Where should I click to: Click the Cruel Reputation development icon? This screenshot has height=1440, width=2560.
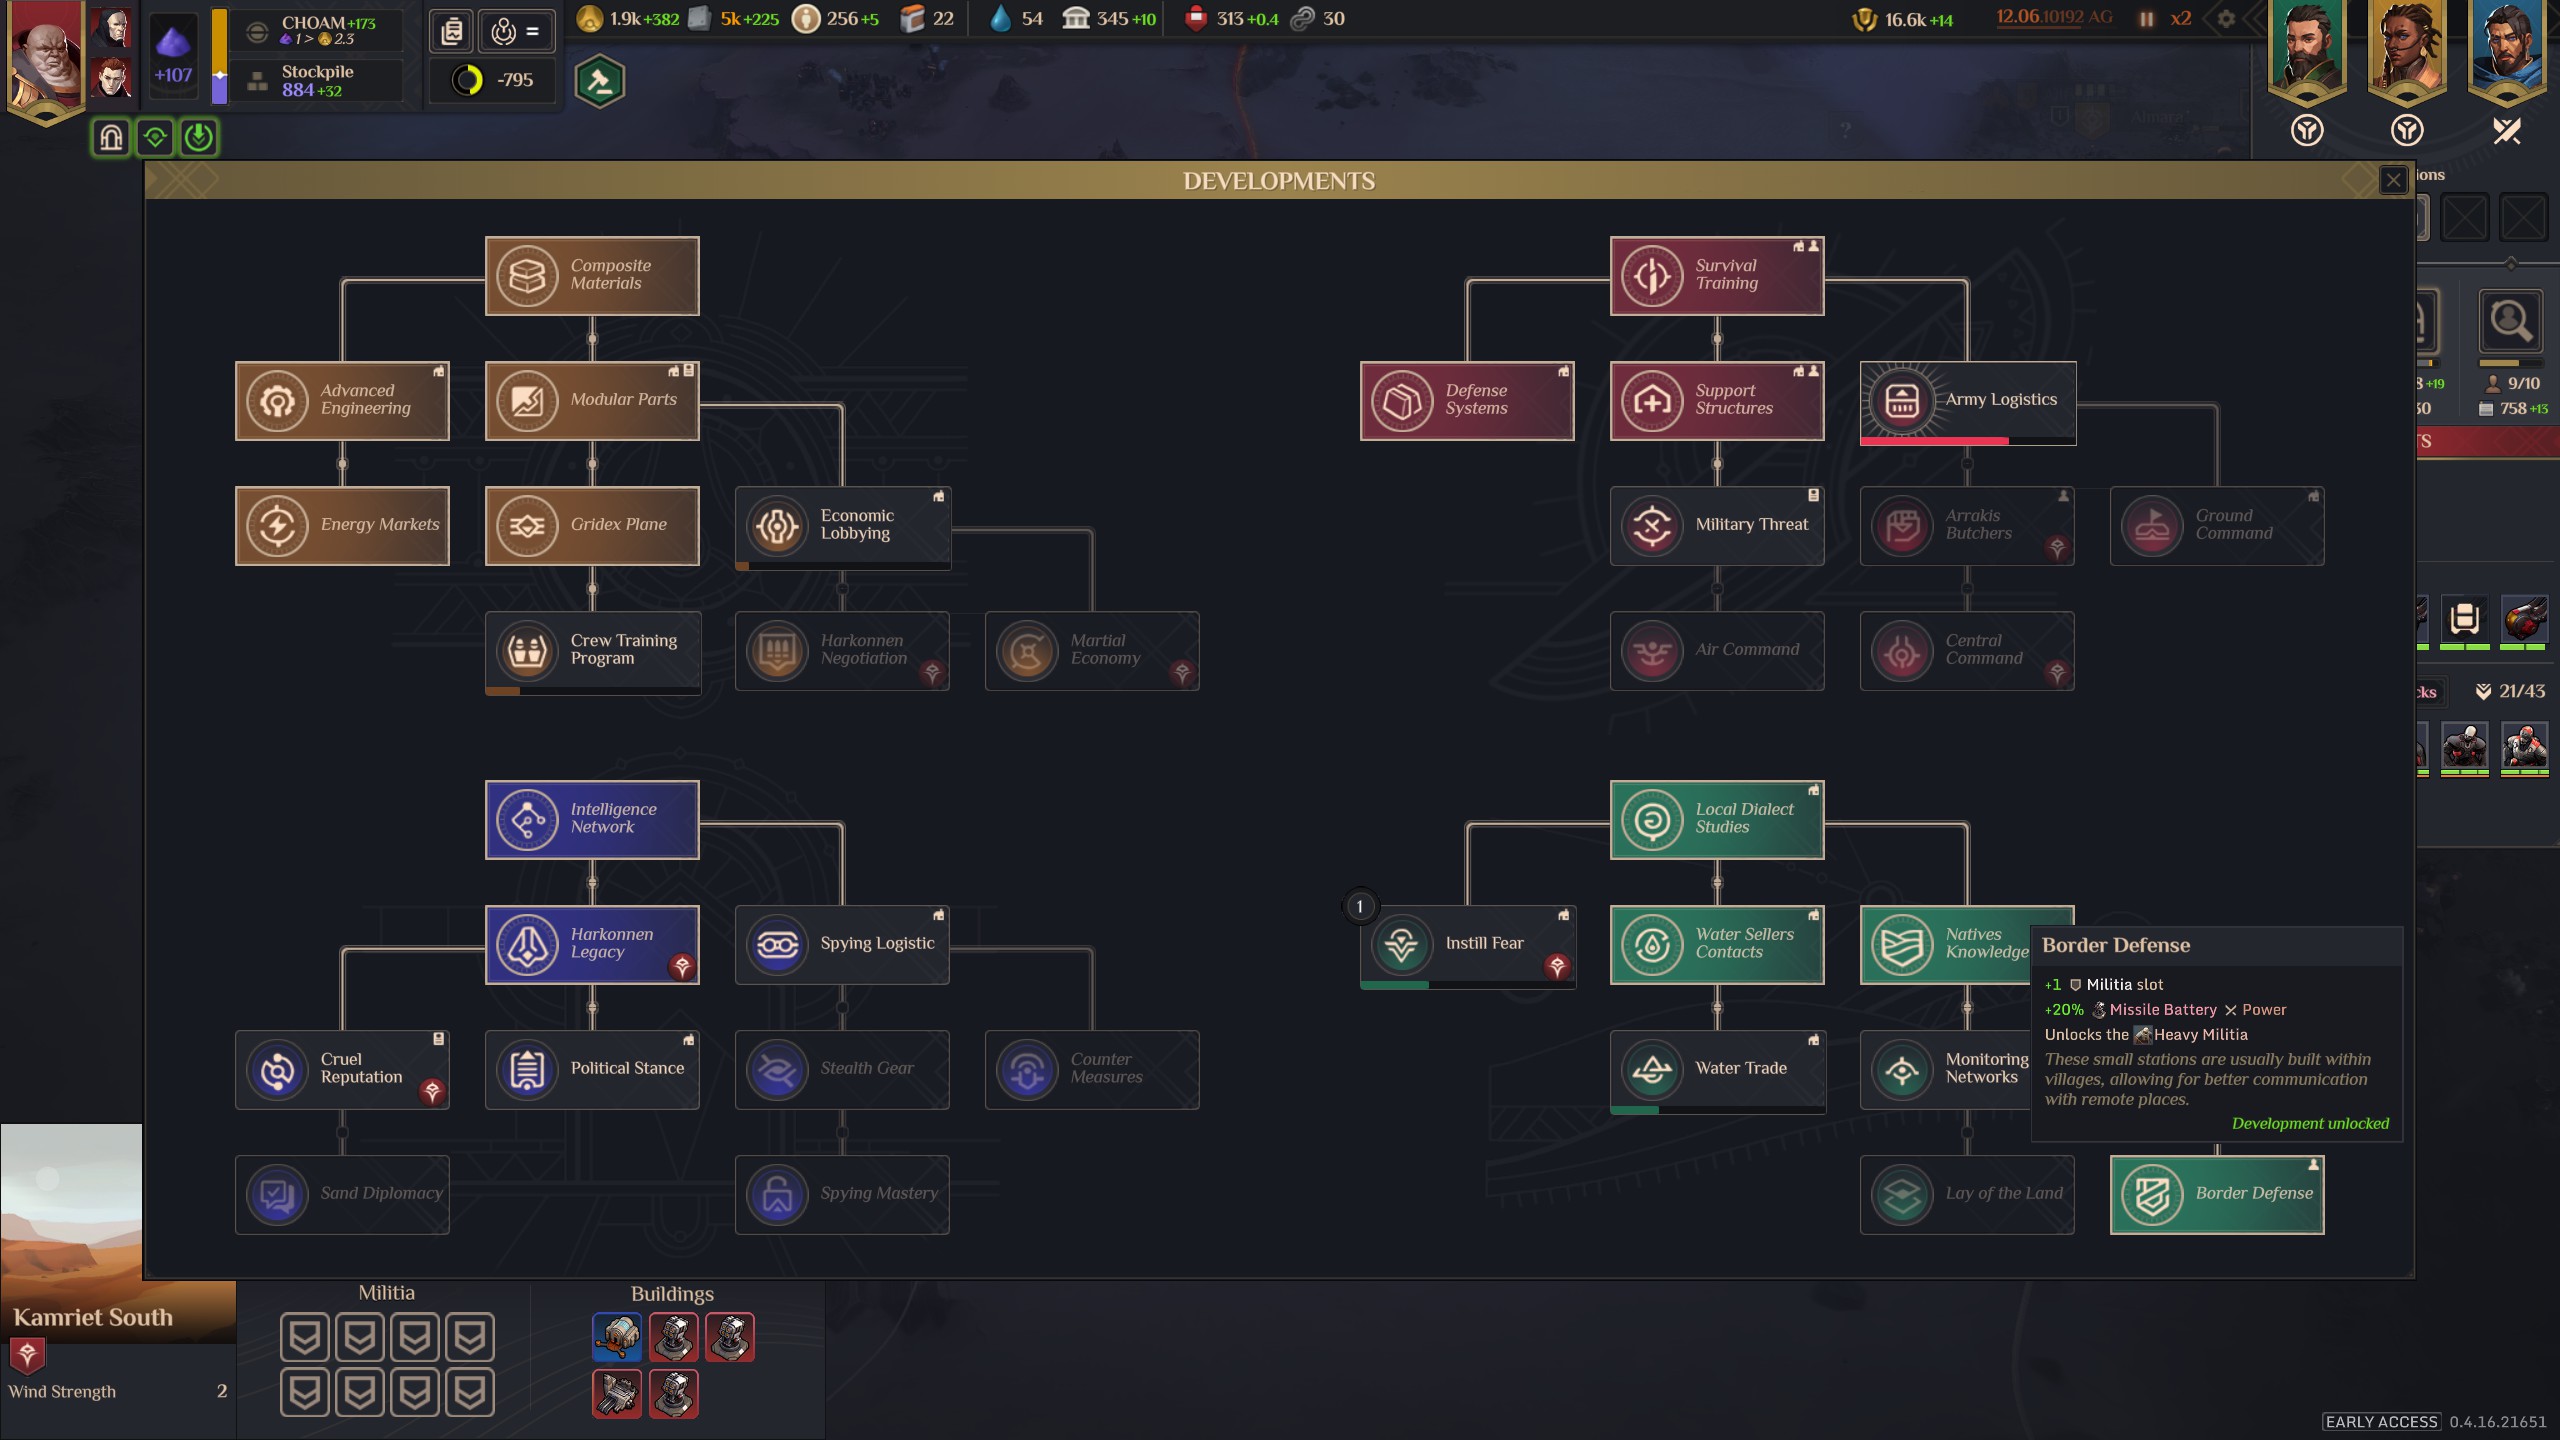(277, 1070)
